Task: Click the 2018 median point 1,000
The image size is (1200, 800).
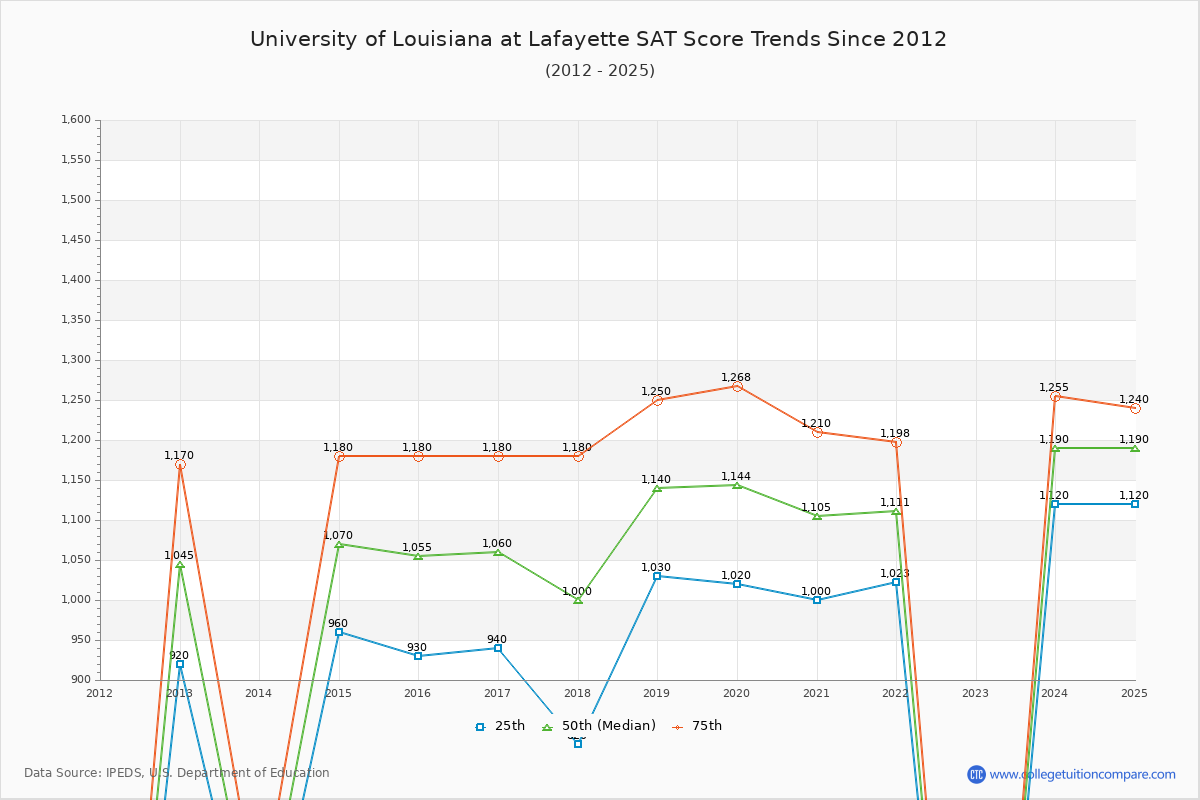Action: (578, 600)
